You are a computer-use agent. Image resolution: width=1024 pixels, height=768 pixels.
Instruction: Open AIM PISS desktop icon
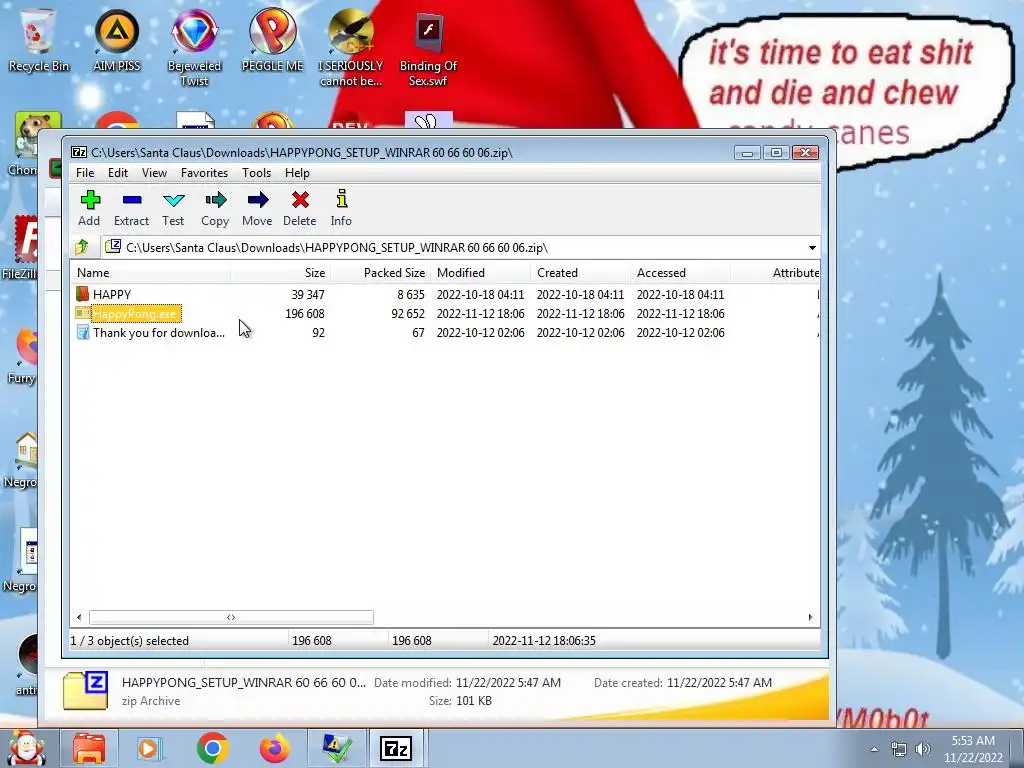tap(117, 39)
